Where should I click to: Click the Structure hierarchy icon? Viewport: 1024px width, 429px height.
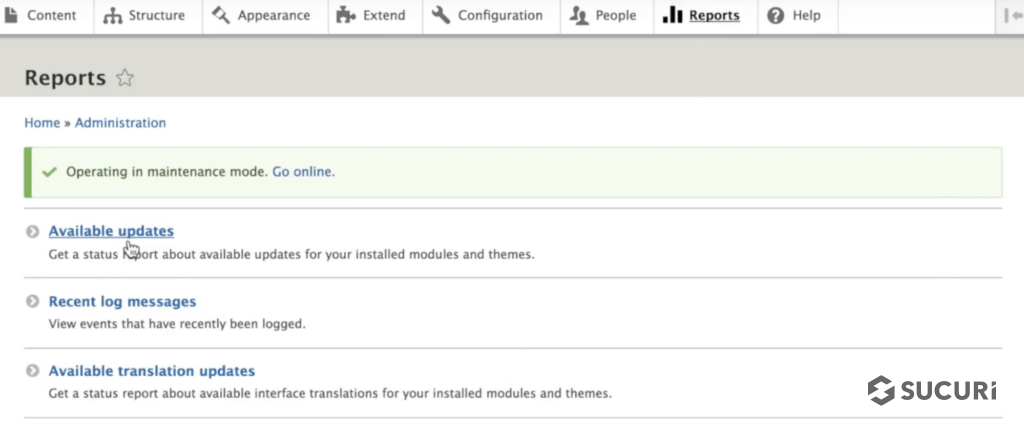click(112, 16)
